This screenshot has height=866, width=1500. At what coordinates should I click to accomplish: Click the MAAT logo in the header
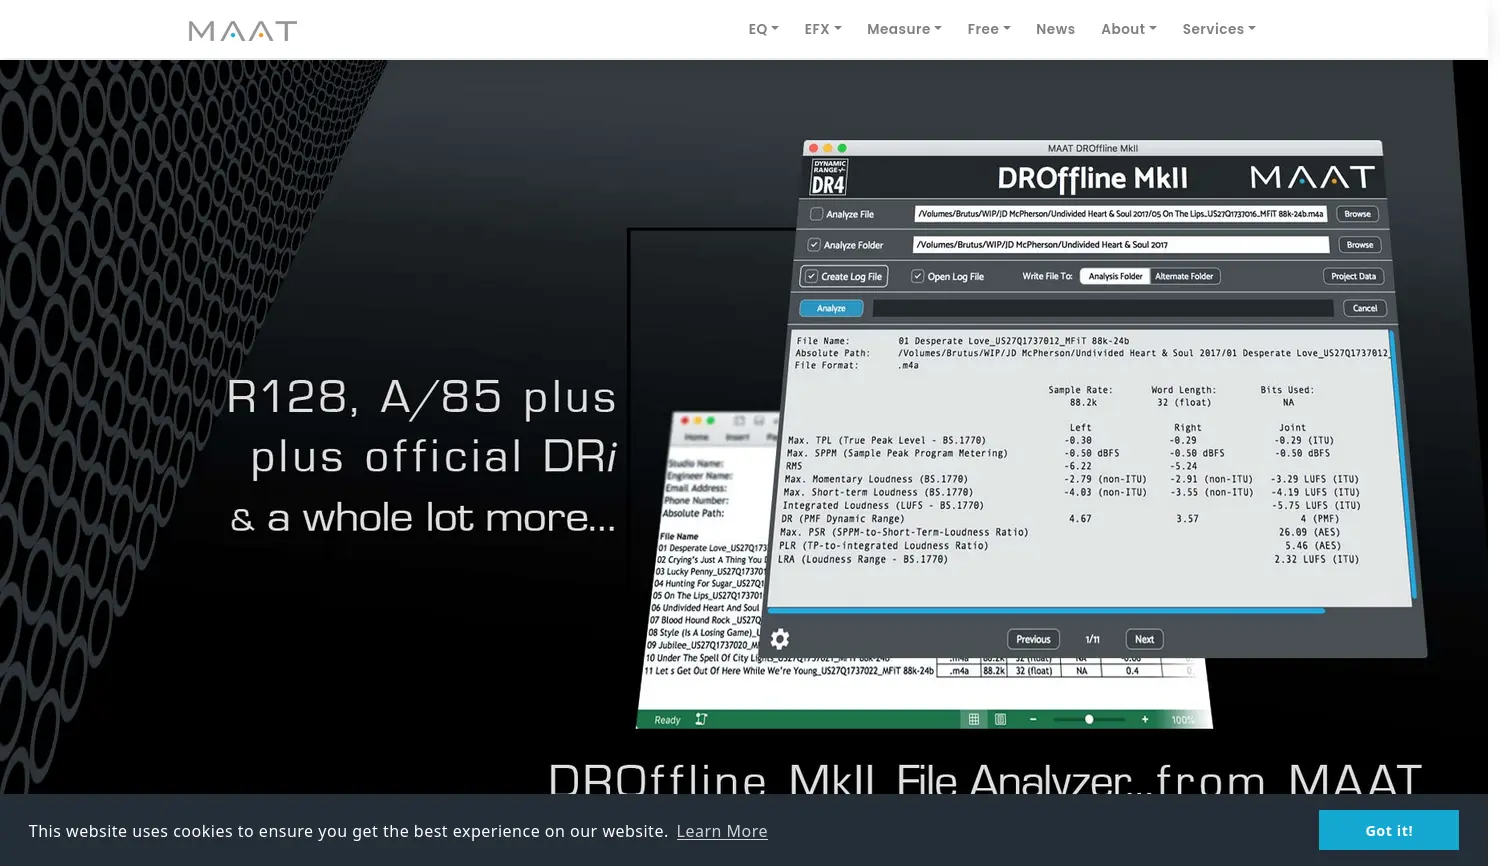[x=243, y=30]
